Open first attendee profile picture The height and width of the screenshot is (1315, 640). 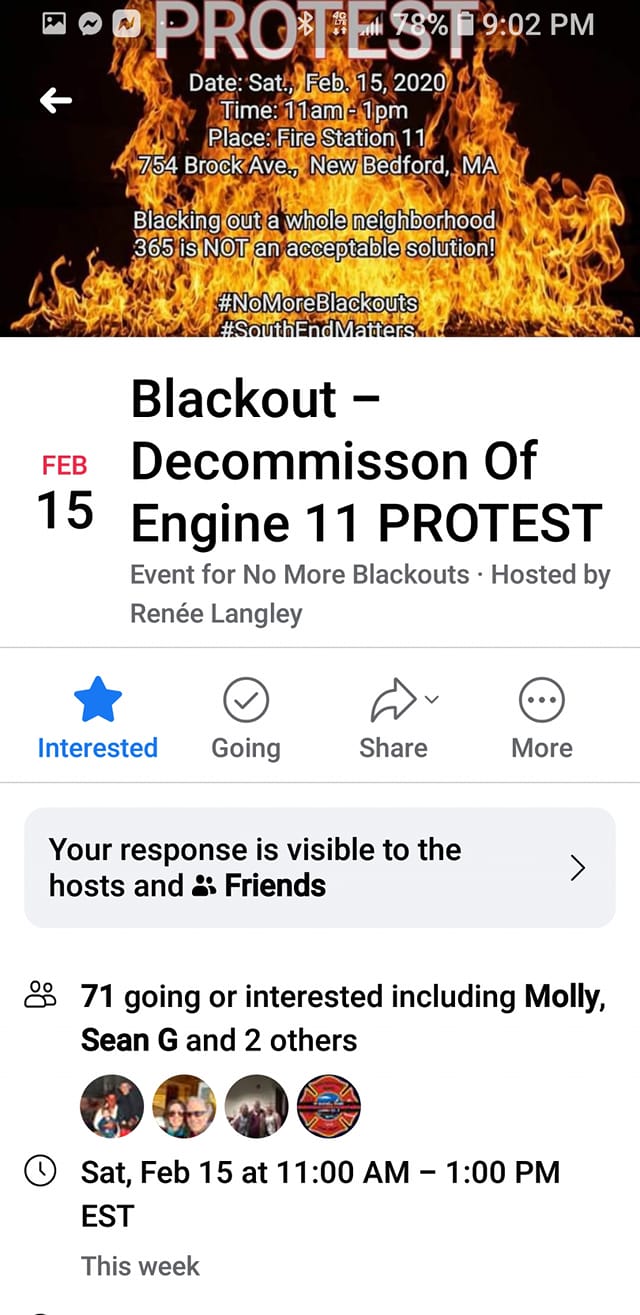point(112,1107)
